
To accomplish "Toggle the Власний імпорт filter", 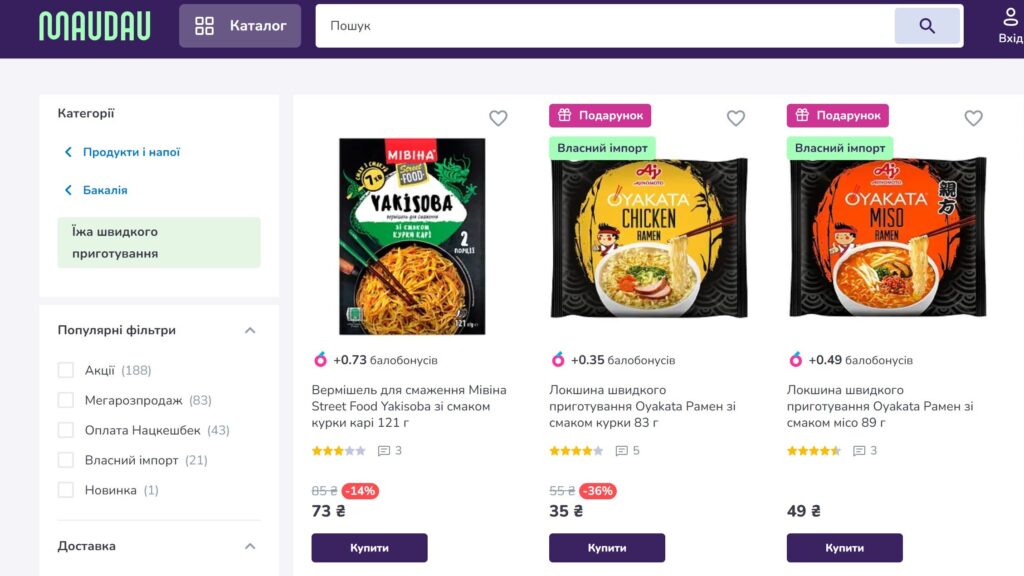I will click(x=66, y=460).
